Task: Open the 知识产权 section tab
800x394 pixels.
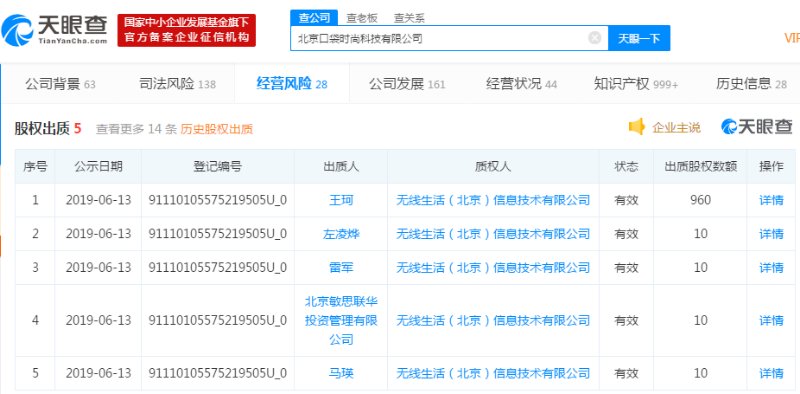Action: point(636,84)
